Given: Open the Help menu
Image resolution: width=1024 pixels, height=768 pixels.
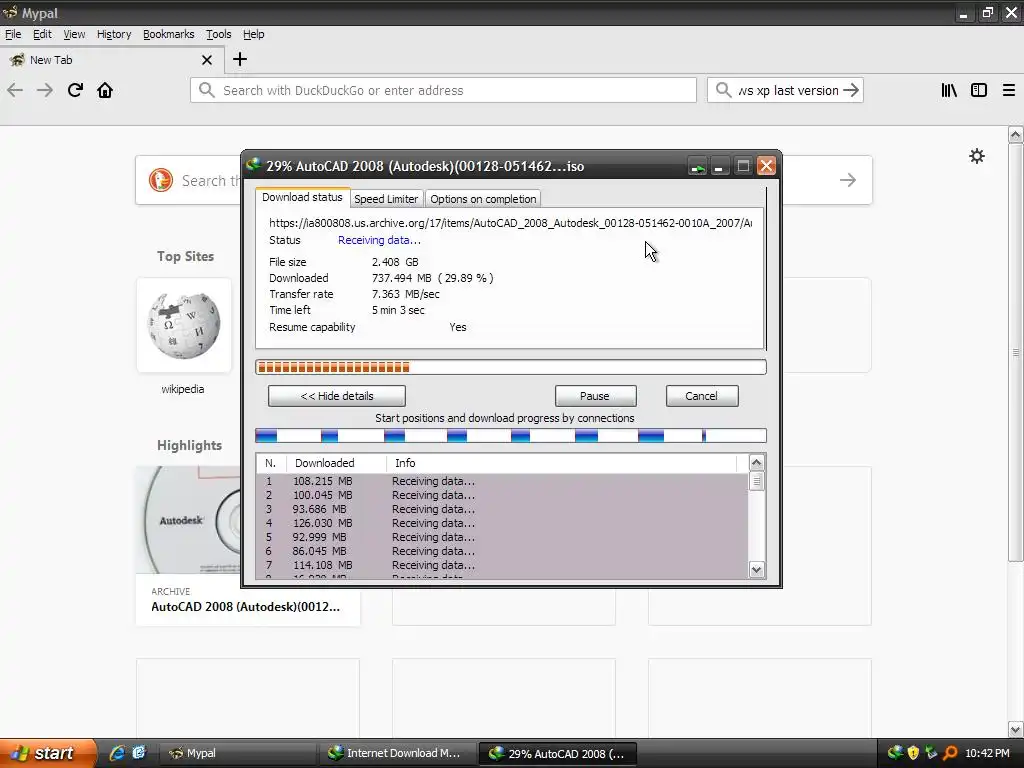Looking at the screenshot, I should [x=253, y=34].
